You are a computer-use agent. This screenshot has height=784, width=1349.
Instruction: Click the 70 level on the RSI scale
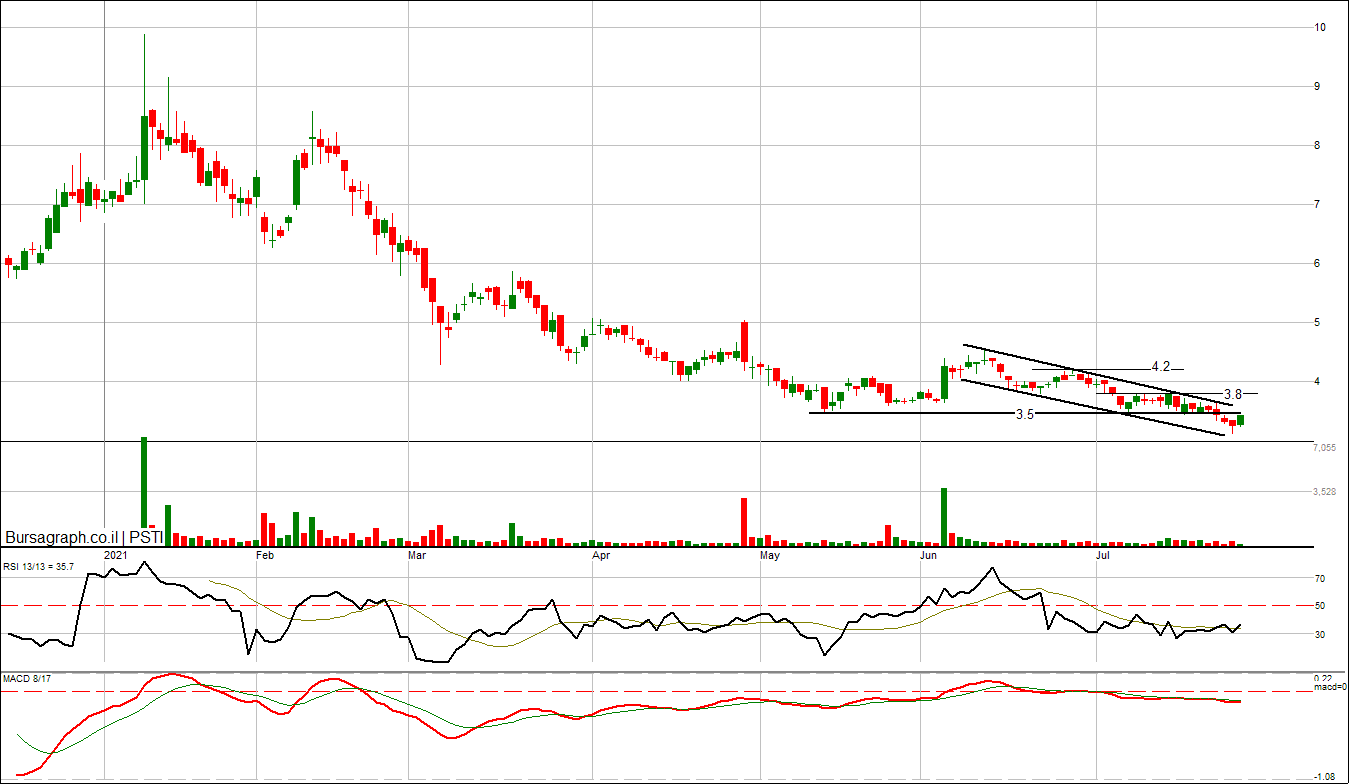coord(1320,579)
